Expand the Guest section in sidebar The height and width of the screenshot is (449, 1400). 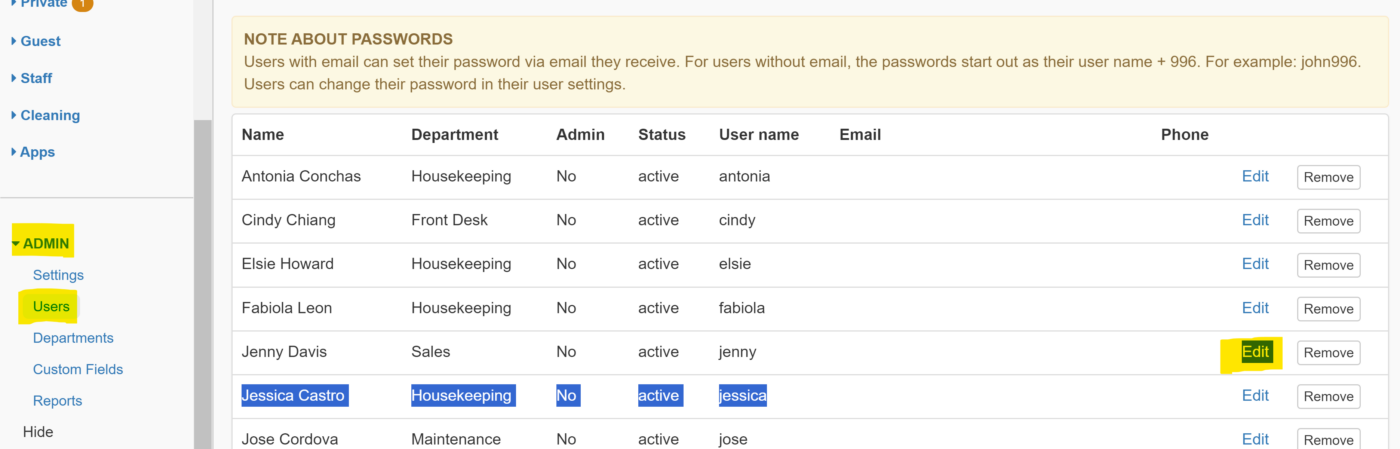(36, 41)
